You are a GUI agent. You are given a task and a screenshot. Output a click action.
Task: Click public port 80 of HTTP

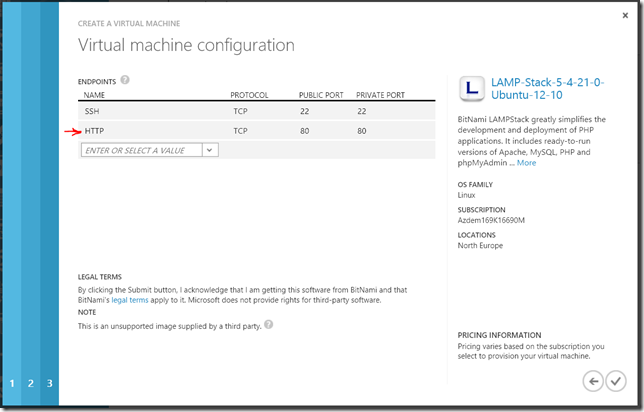tap(304, 131)
